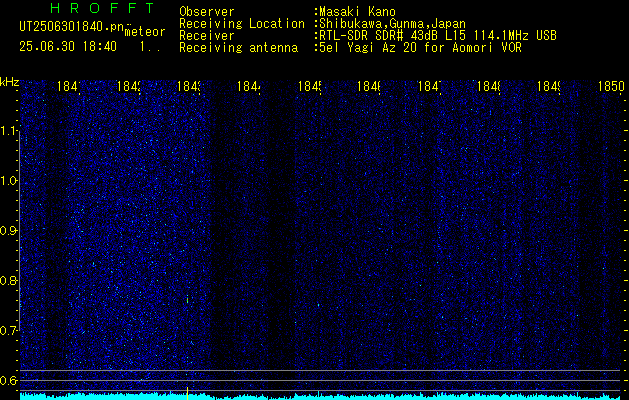The image size is (629, 400).
Task: Click the 0.8 kHz frequency axis label
Action: (x=8, y=280)
